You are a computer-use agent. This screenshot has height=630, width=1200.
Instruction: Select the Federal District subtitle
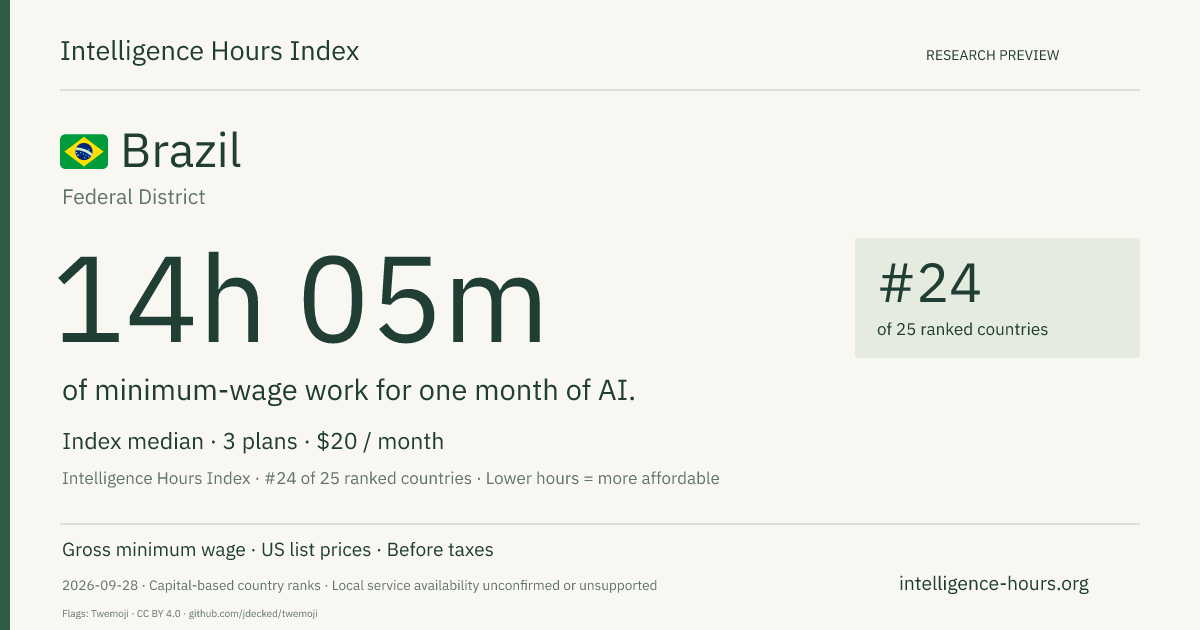(x=134, y=197)
